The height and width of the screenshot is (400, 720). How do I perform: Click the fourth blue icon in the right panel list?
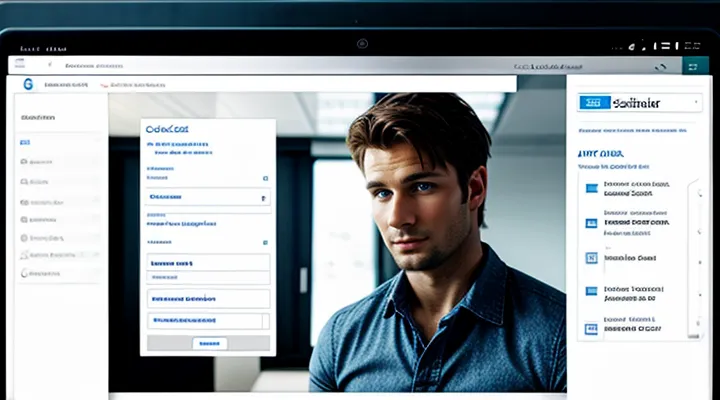click(x=591, y=292)
